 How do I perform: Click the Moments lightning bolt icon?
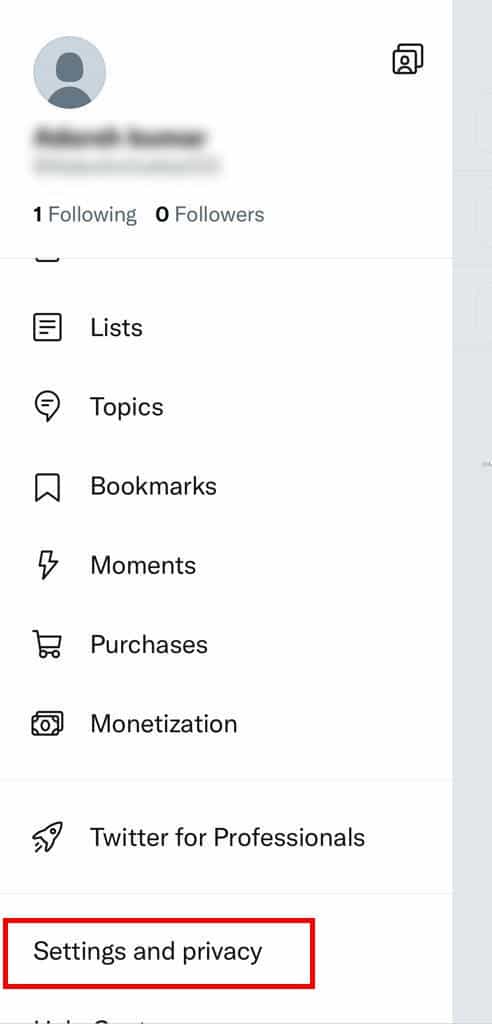pos(47,565)
